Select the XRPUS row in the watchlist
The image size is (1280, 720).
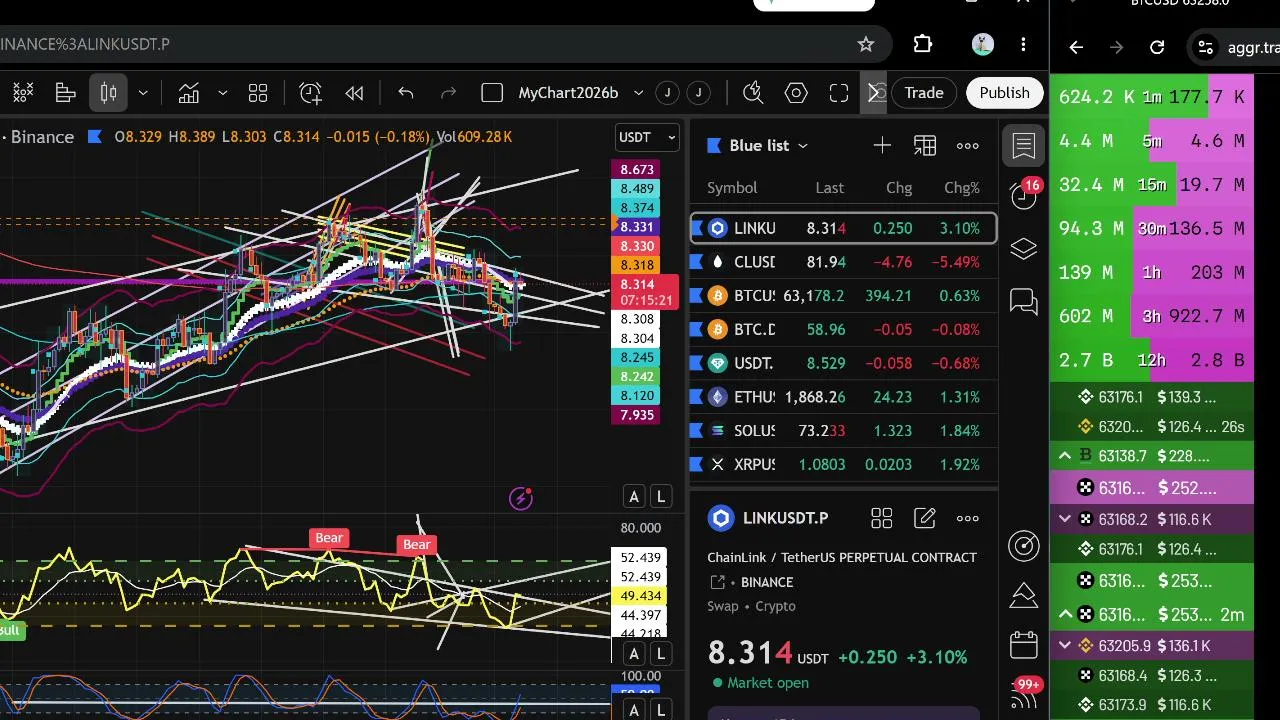[x=843, y=464]
